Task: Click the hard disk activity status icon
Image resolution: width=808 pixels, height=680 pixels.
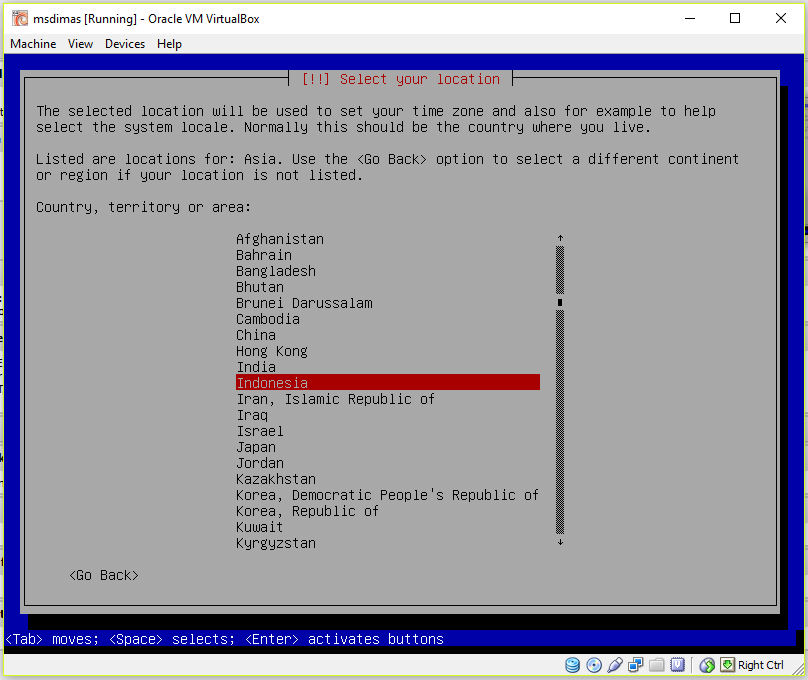Action: pyautogui.click(x=573, y=665)
